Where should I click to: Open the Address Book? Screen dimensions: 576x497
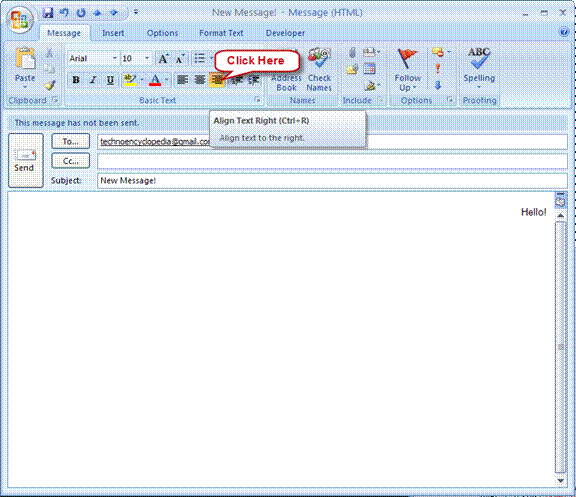[x=286, y=83]
